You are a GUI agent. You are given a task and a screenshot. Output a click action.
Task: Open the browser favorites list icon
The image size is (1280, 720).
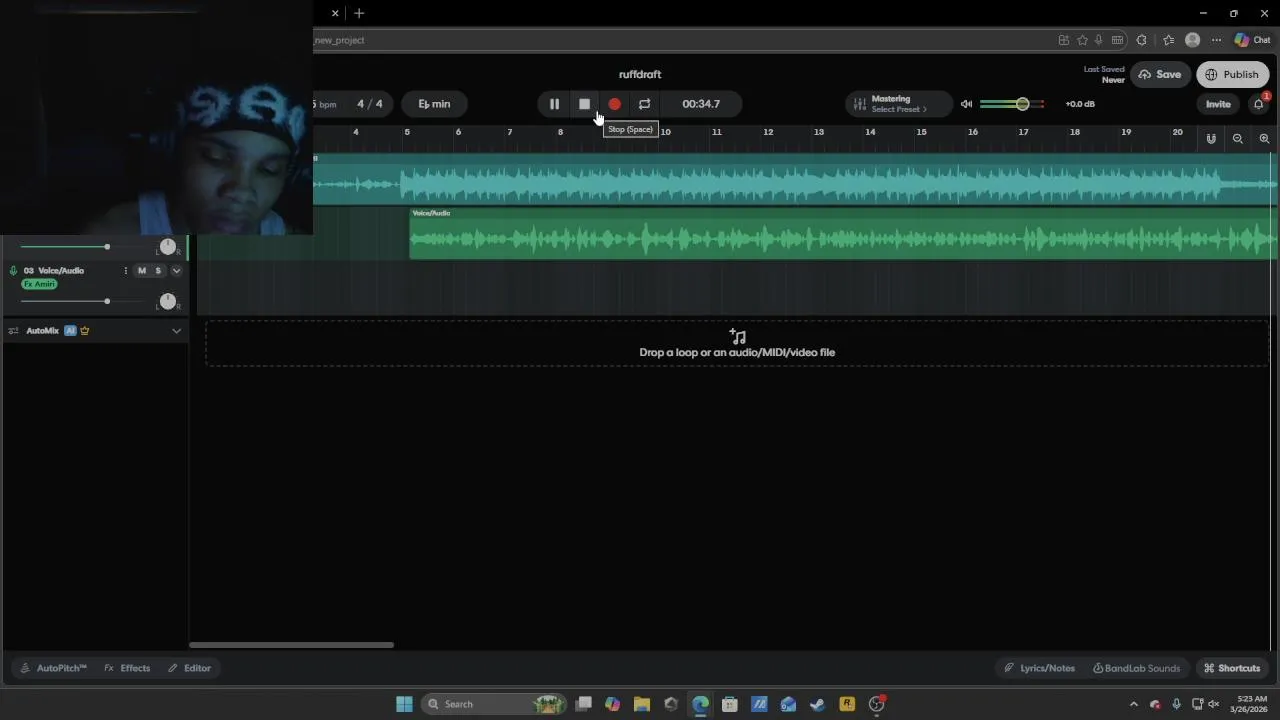point(1168,40)
